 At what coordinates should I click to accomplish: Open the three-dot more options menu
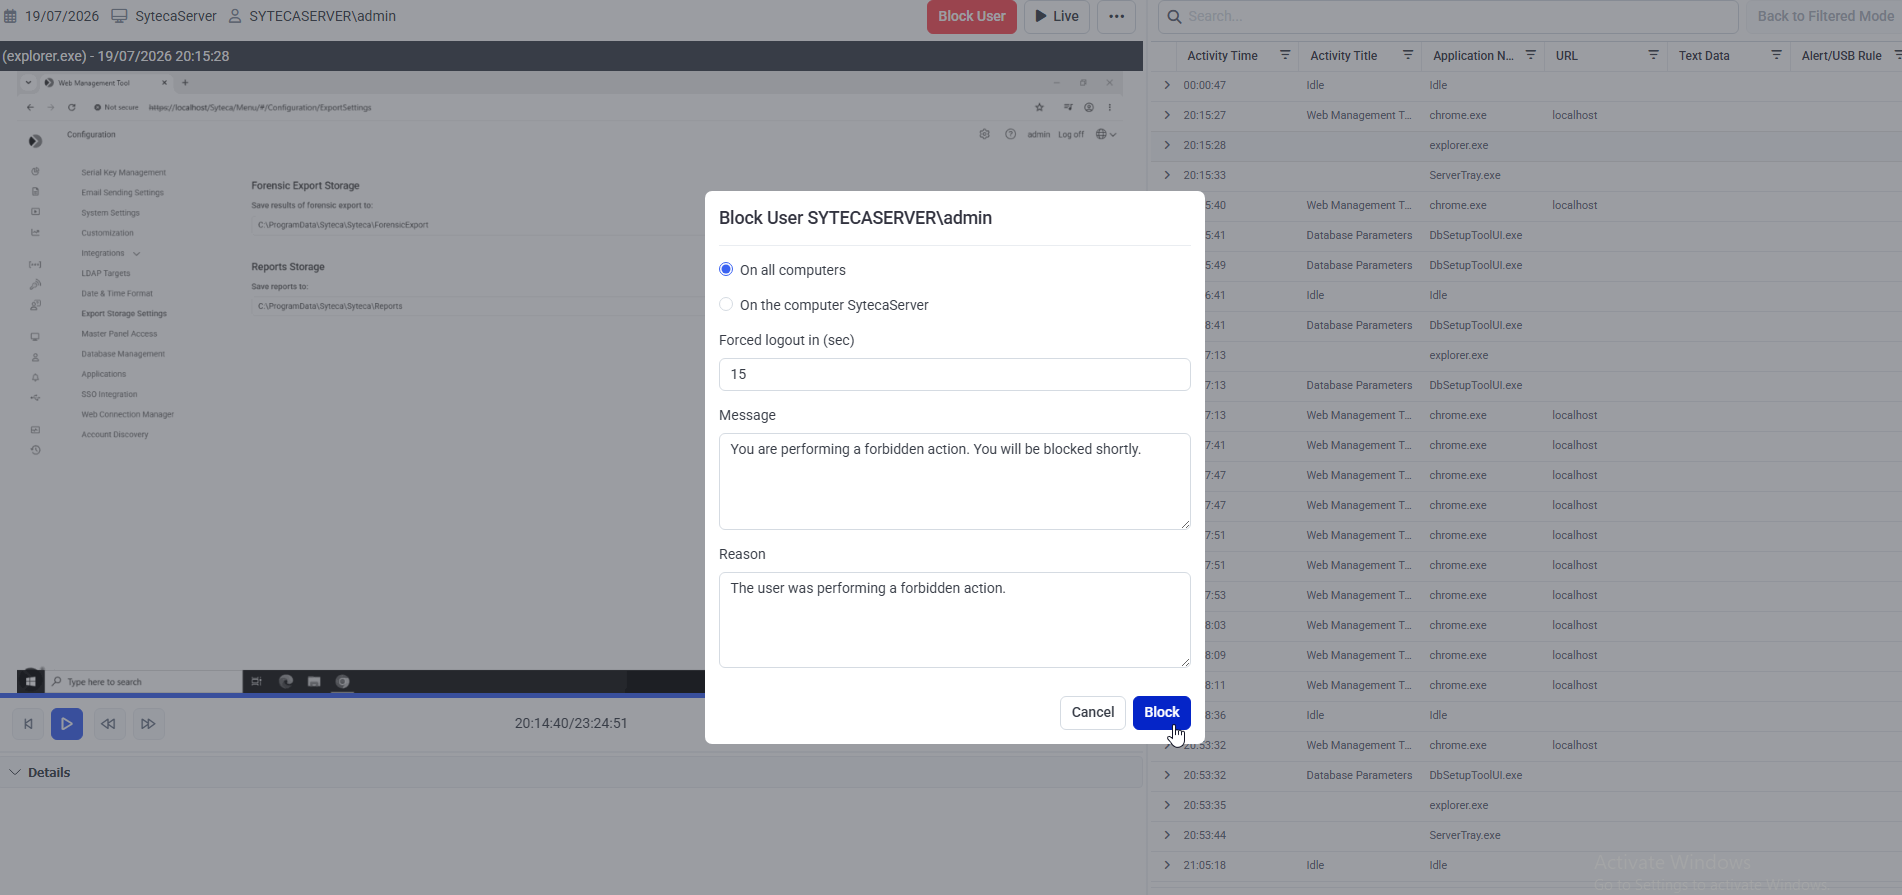click(x=1116, y=16)
